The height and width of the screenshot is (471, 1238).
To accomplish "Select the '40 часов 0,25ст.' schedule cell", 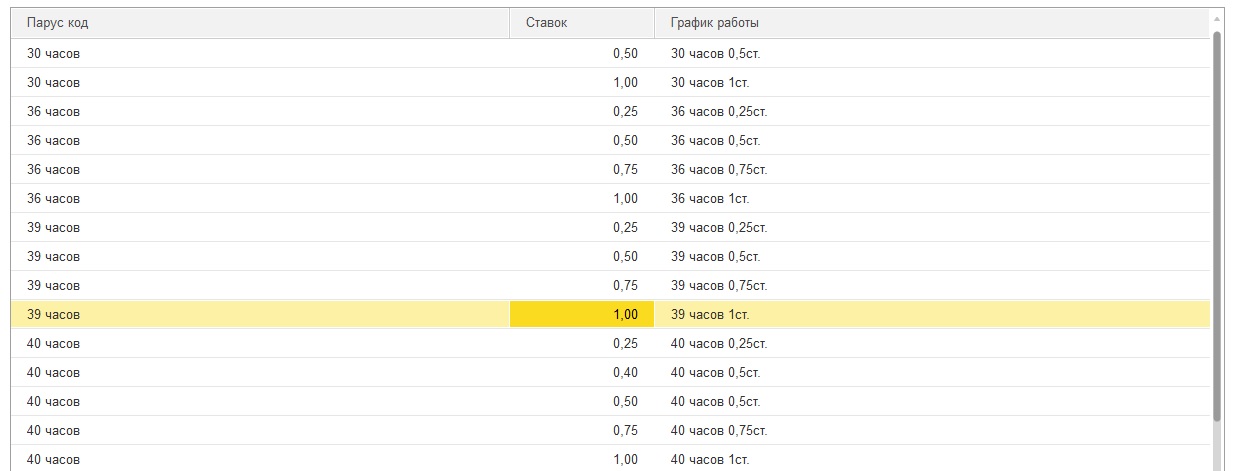I will point(718,343).
